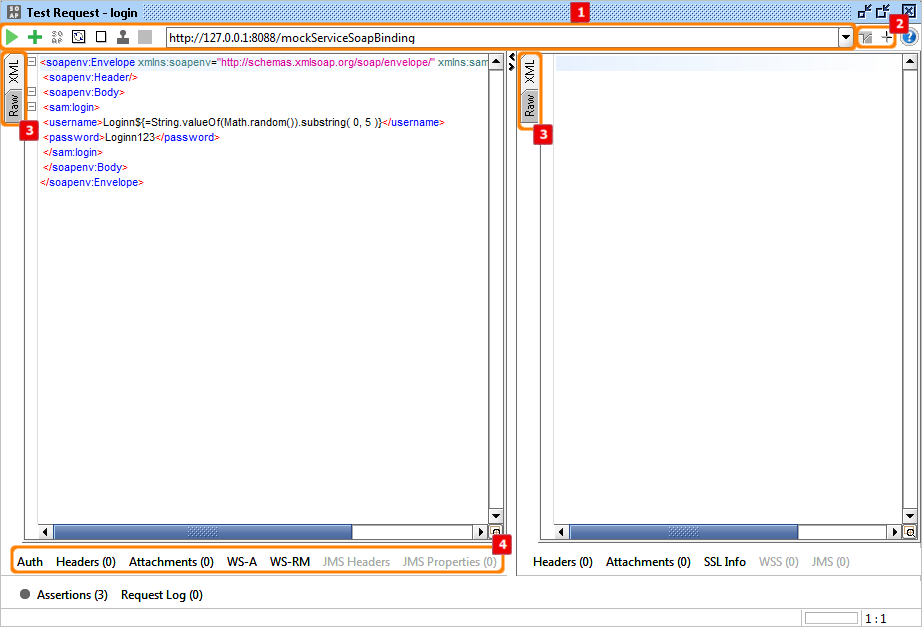Open the response Headers (0) tab
Image resolution: width=922 pixels, height=627 pixels.
pos(563,562)
